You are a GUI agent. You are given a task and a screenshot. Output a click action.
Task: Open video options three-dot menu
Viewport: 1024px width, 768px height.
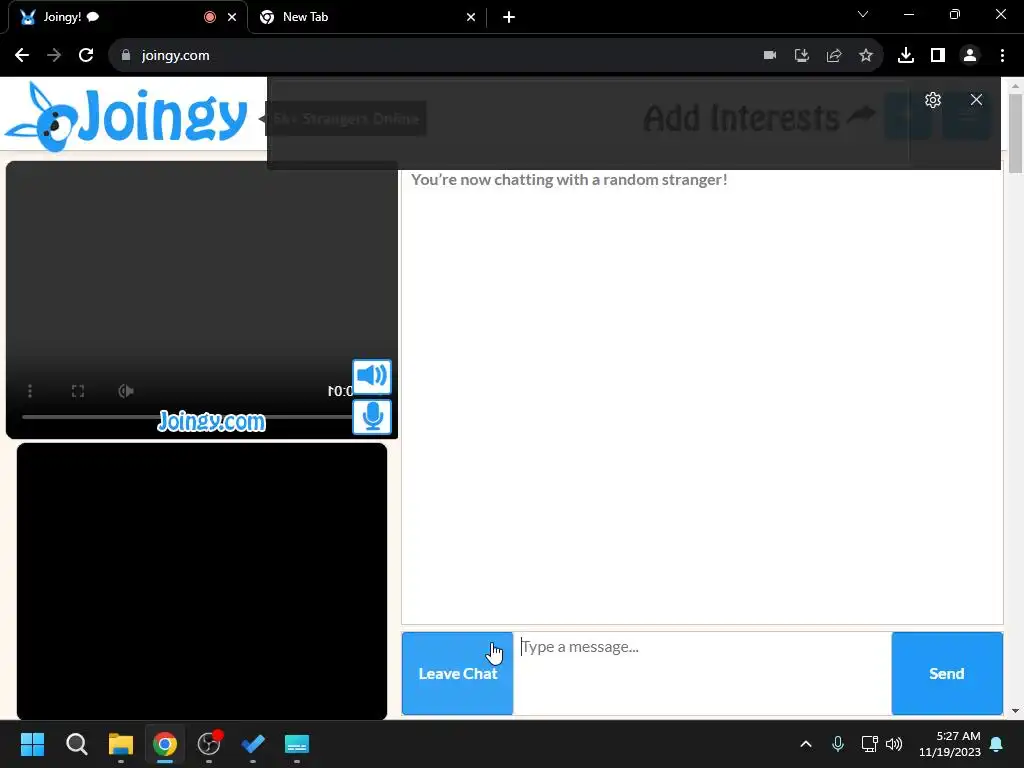[x=30, y=391]
